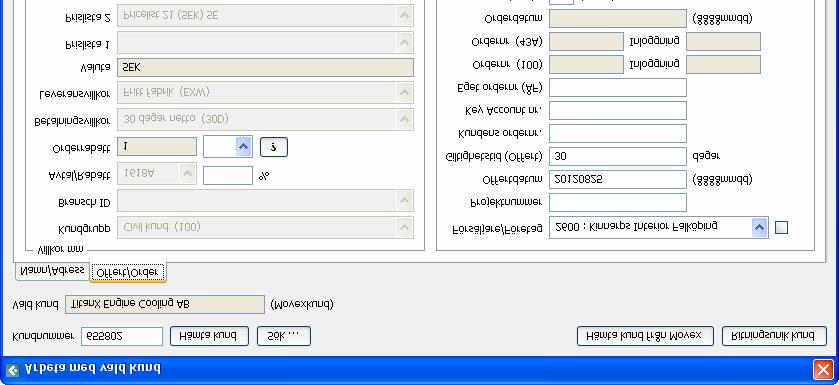Click Inloggning field in Ordernr (100) row
The image size is (839, 385).
[x=723, y=65]
